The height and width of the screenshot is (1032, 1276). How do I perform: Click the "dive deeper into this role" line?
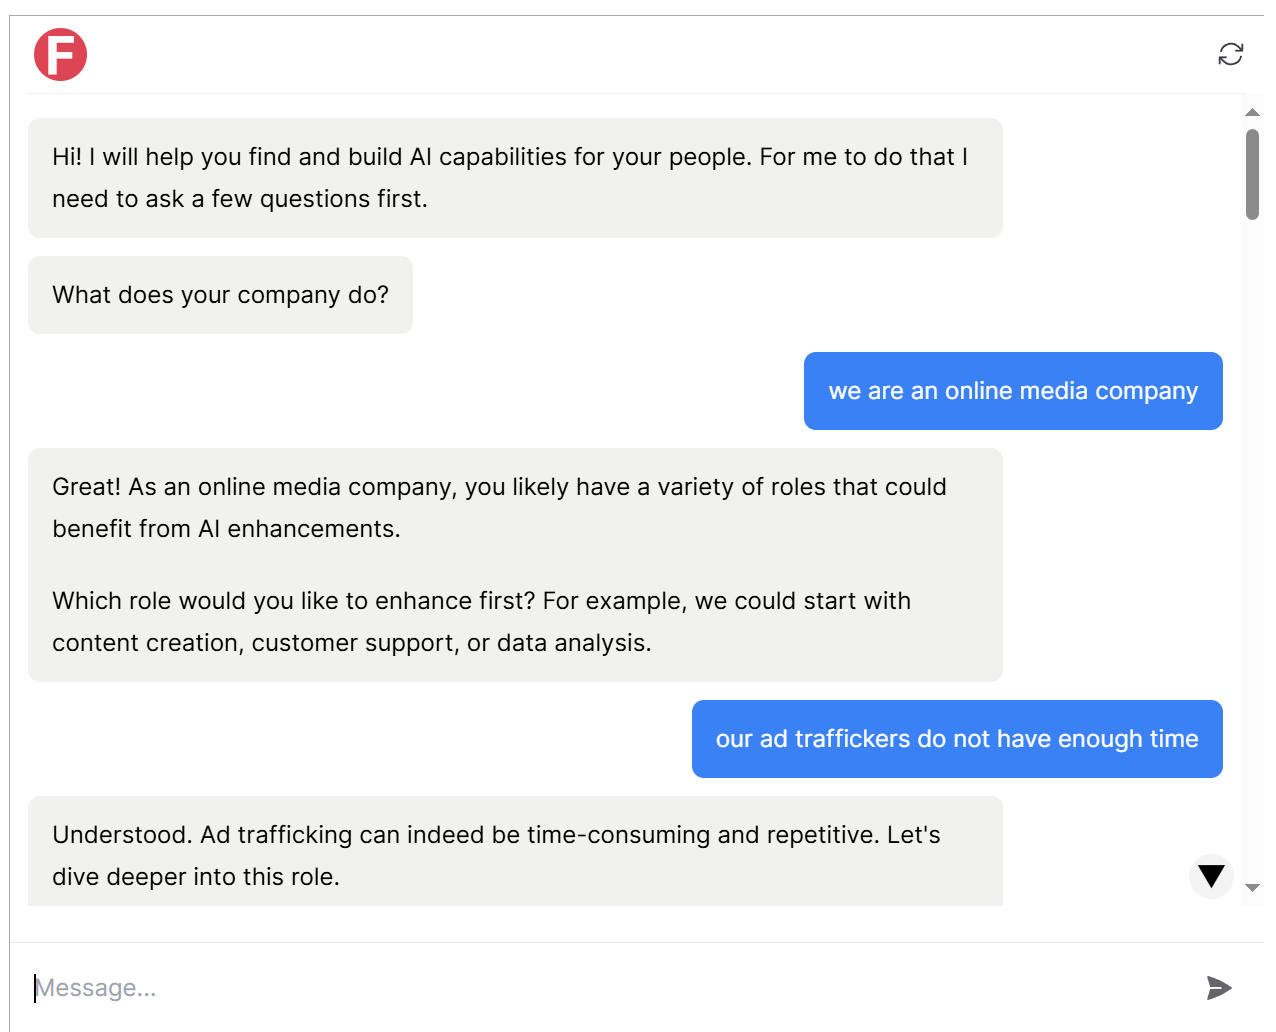pos(196,877)
